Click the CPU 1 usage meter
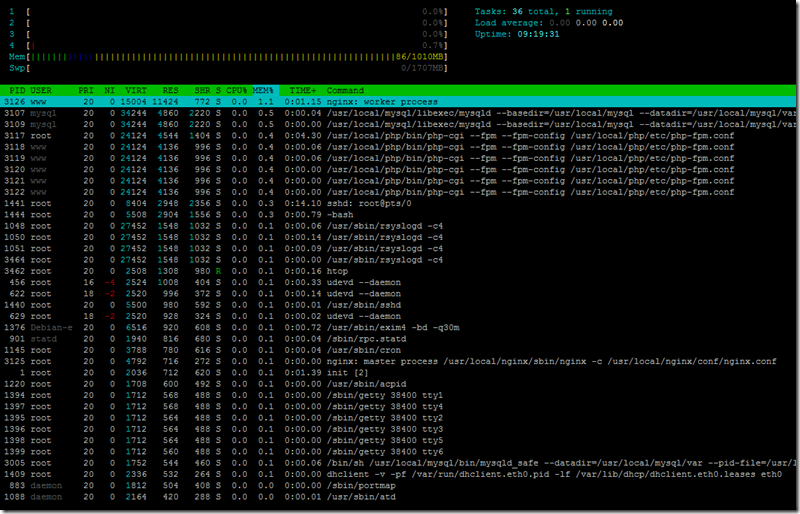 228,11
